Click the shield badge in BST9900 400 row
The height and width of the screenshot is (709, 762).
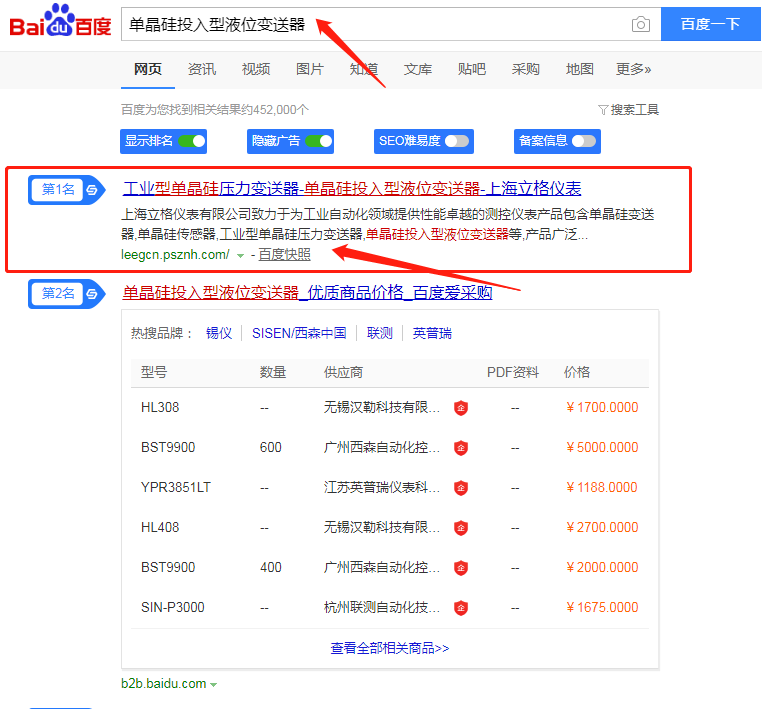click(x=461, y=568)
